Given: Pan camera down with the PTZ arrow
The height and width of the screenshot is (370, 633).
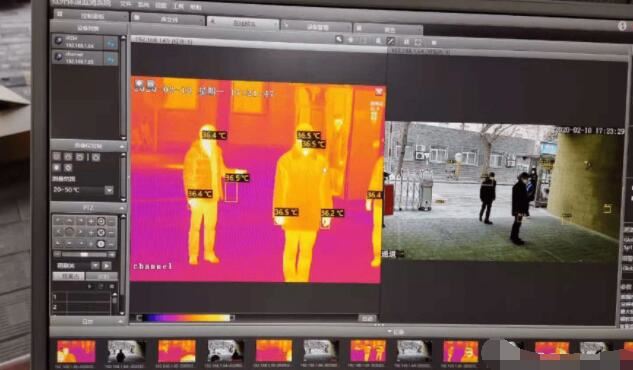Looking at the screenshot, I should [69, 243].
